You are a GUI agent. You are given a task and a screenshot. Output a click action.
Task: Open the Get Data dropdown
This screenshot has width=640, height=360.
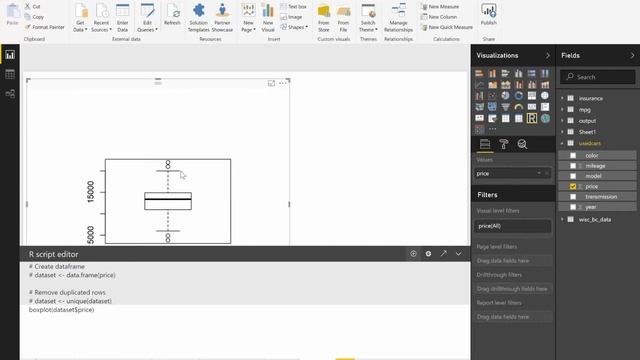(80, 18)
